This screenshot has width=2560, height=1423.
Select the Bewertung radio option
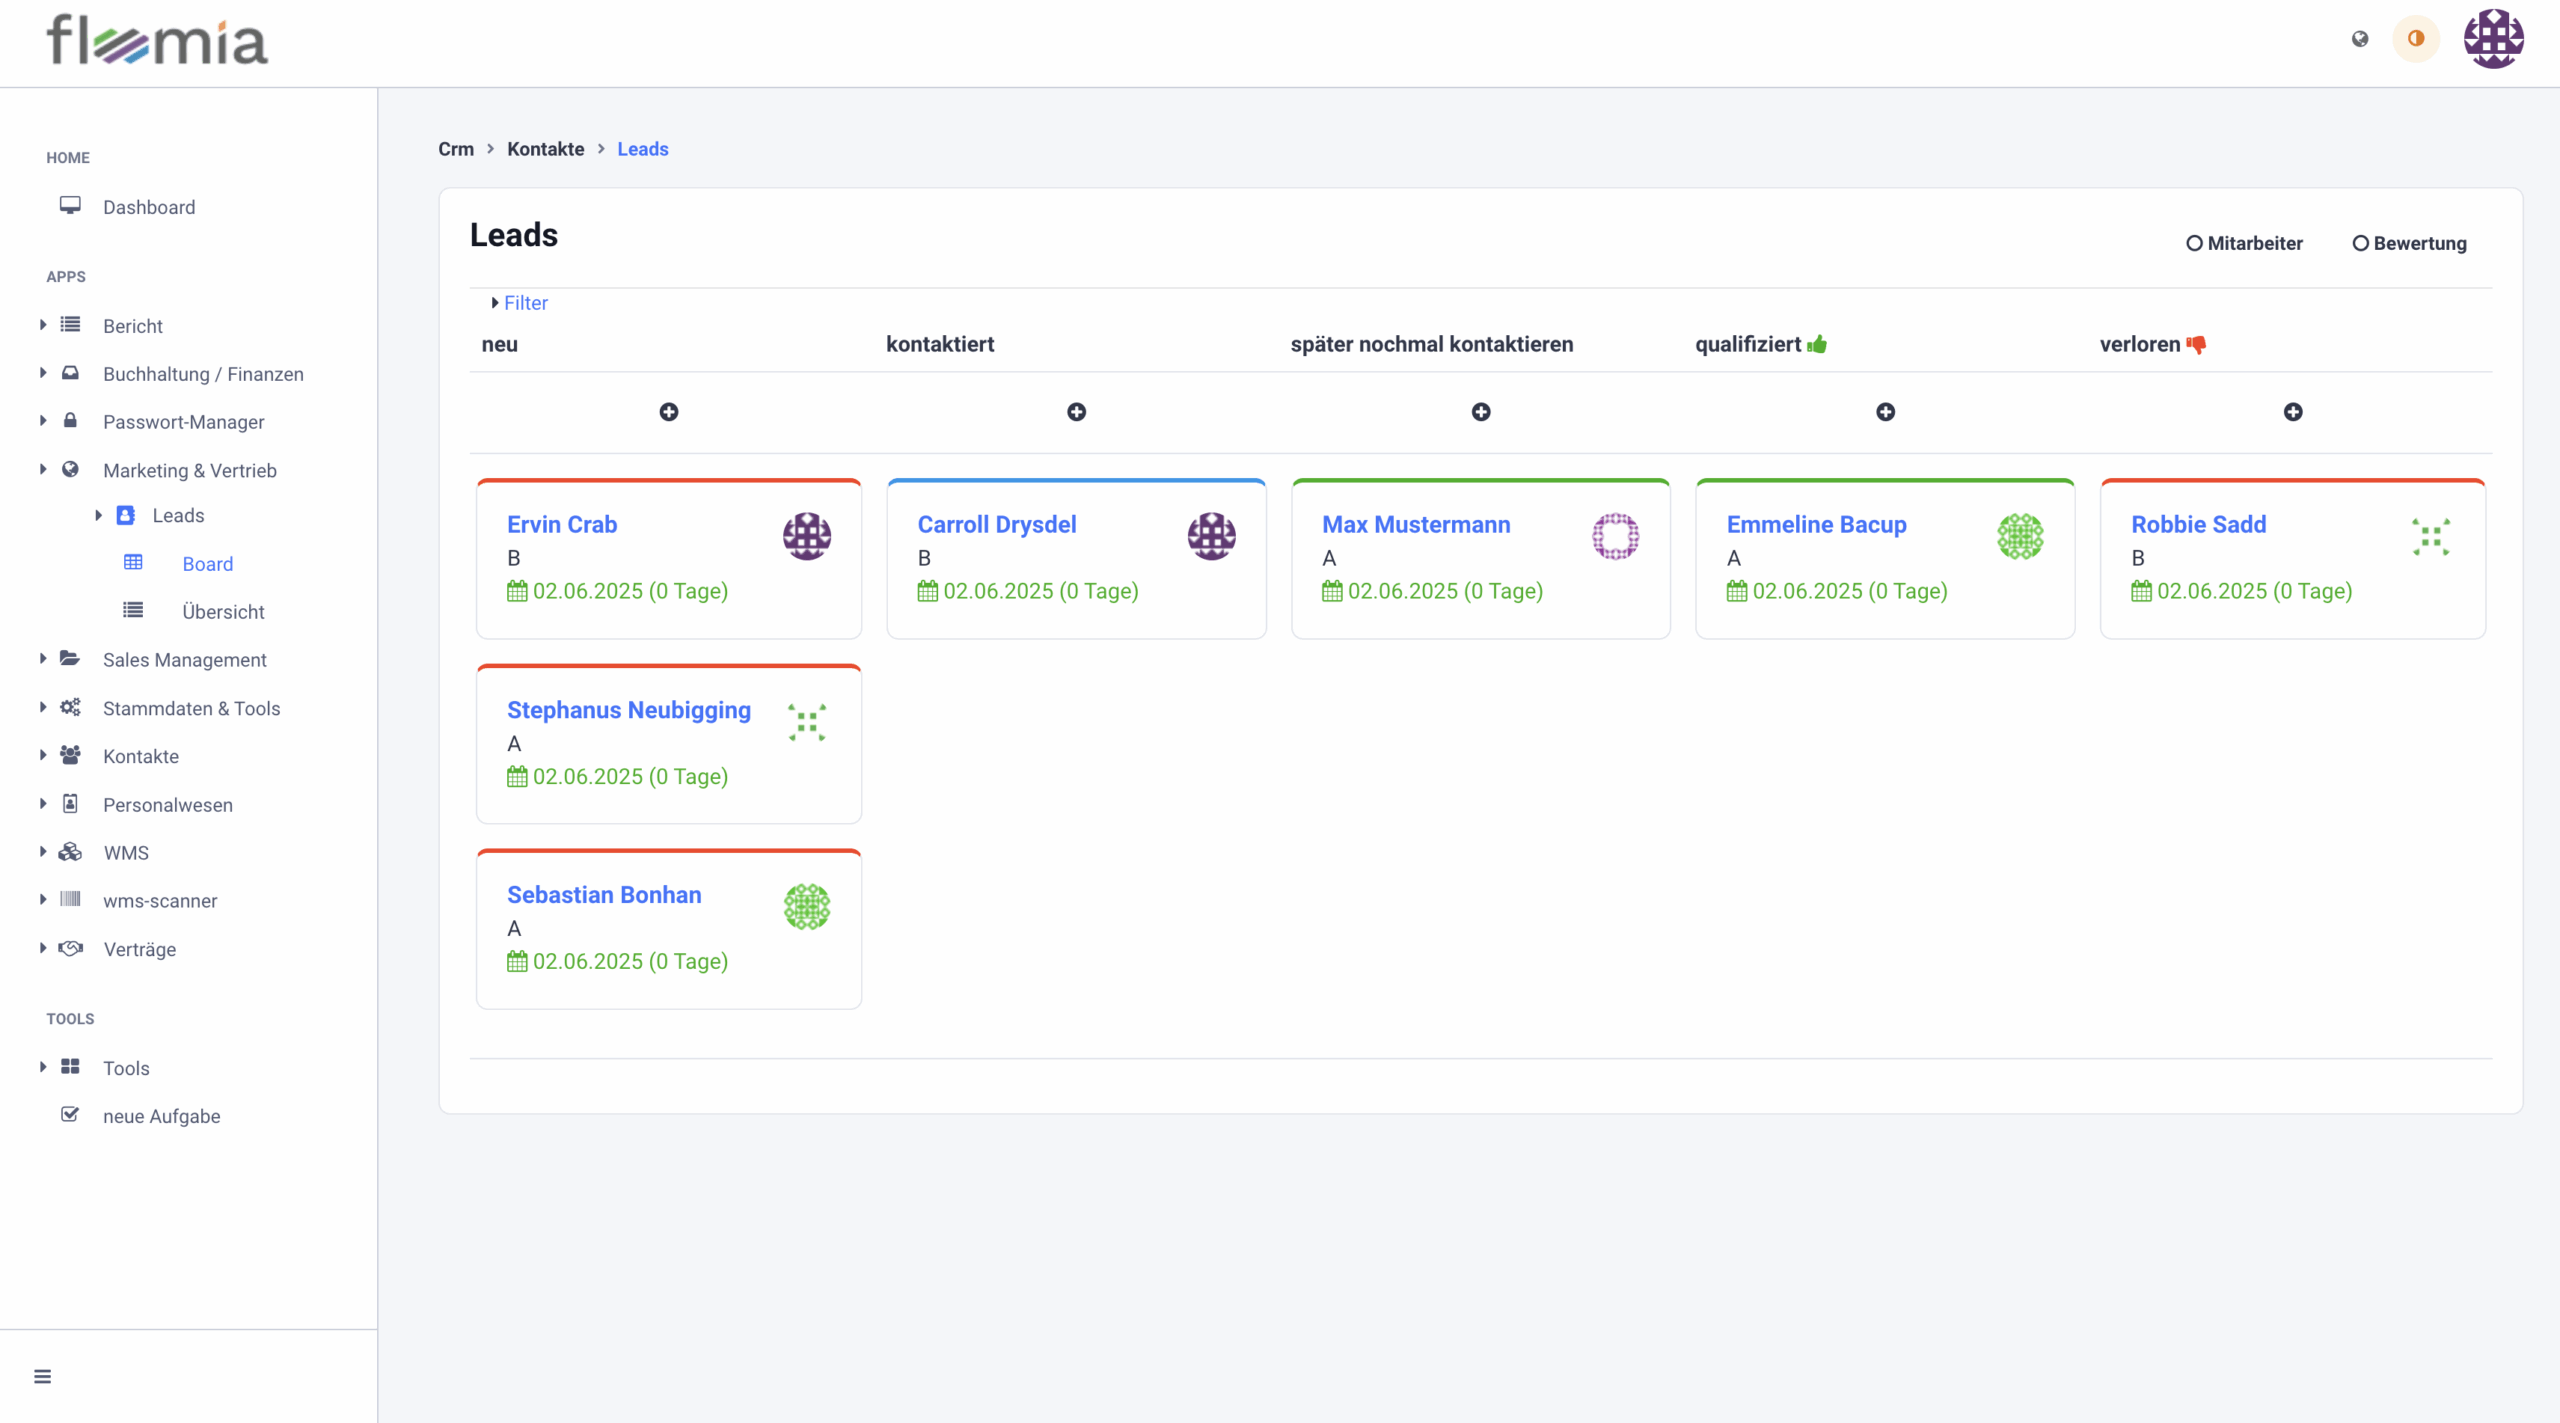tap(2360, 243)
